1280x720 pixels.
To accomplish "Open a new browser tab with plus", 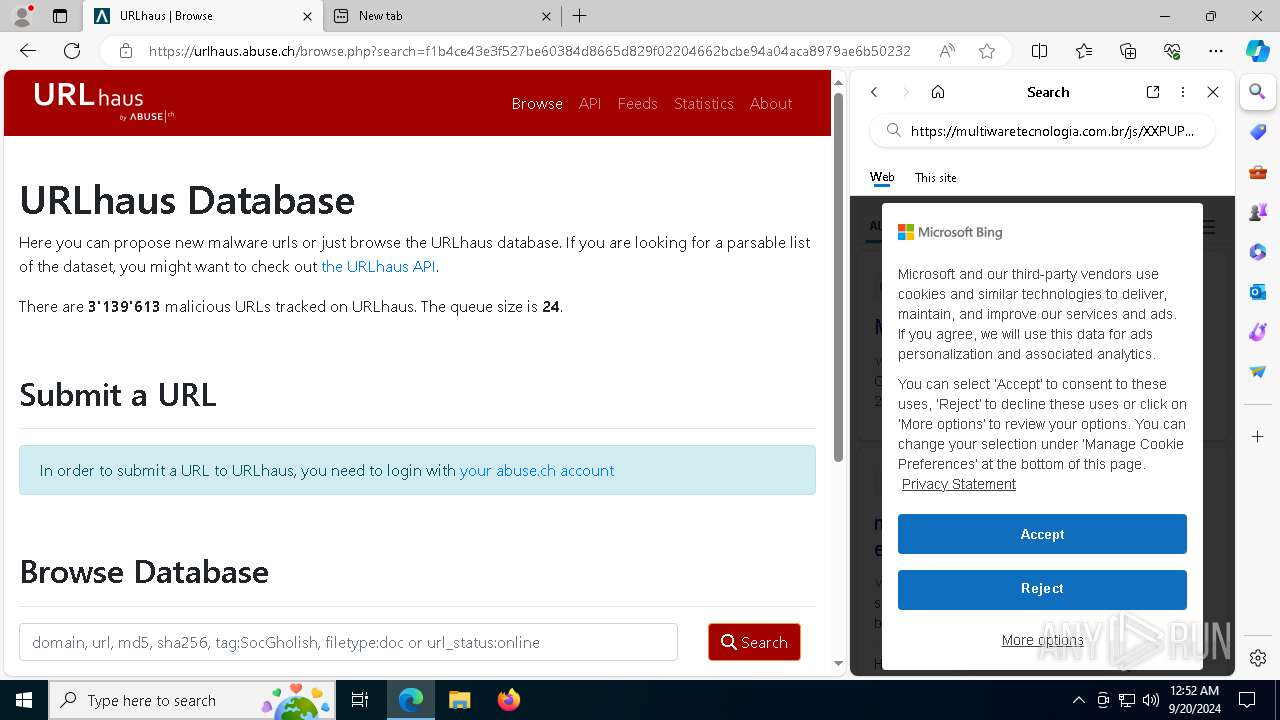I will point(580,16).
